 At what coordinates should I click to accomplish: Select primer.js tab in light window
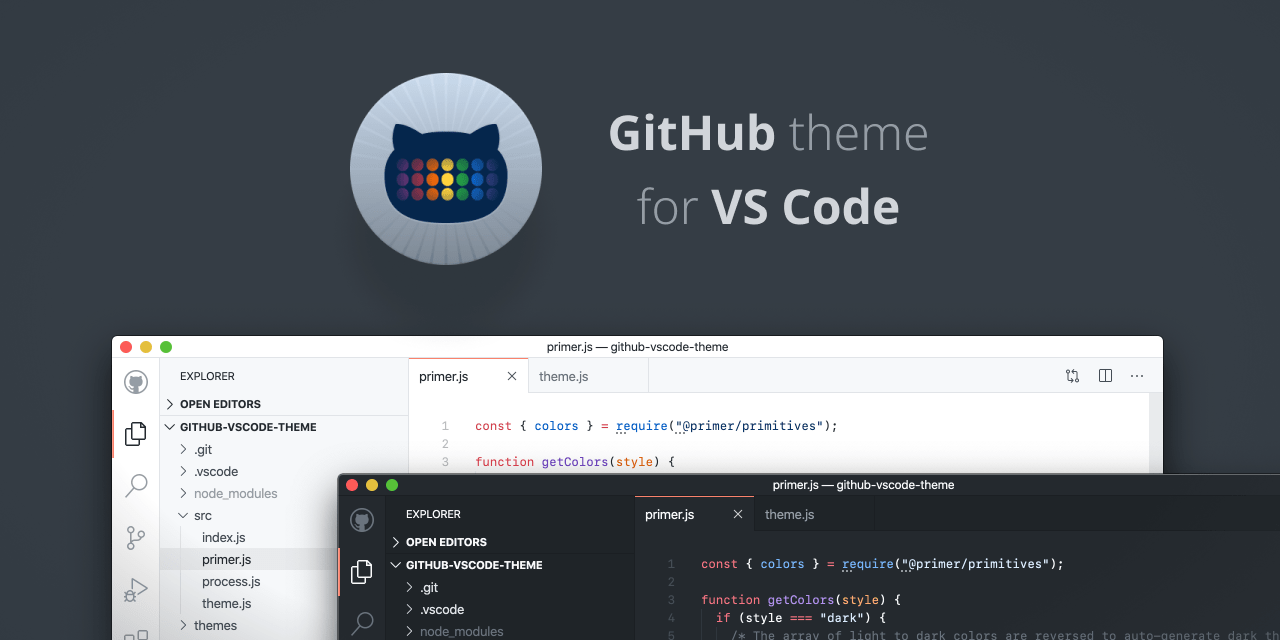469,376
